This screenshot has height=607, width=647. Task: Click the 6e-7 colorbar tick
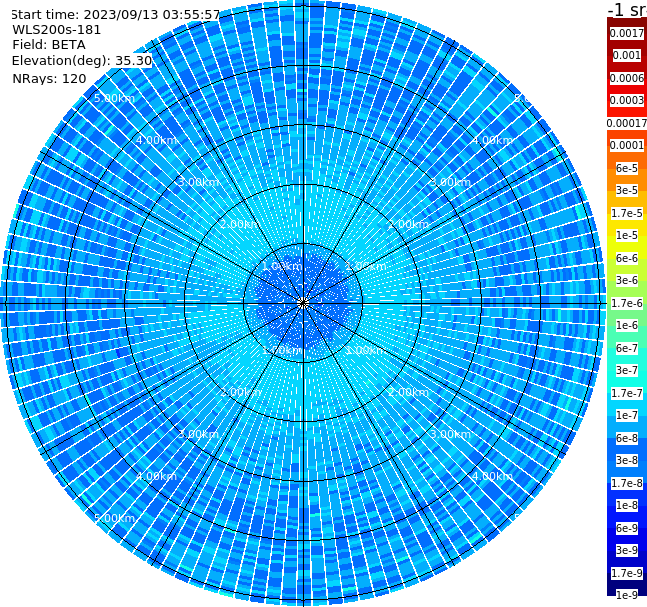(x=627, y=348)
